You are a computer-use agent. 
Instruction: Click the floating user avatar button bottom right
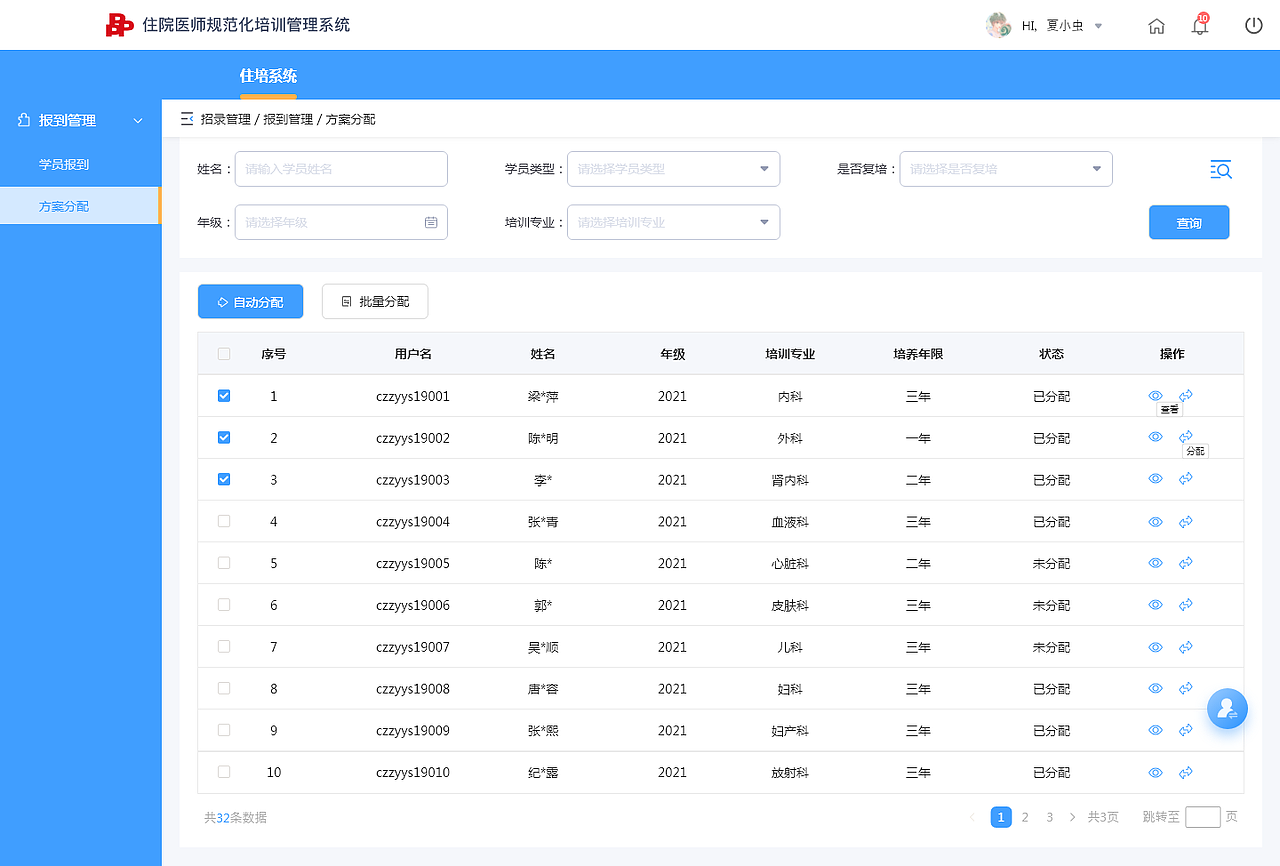coord(1227,708)
